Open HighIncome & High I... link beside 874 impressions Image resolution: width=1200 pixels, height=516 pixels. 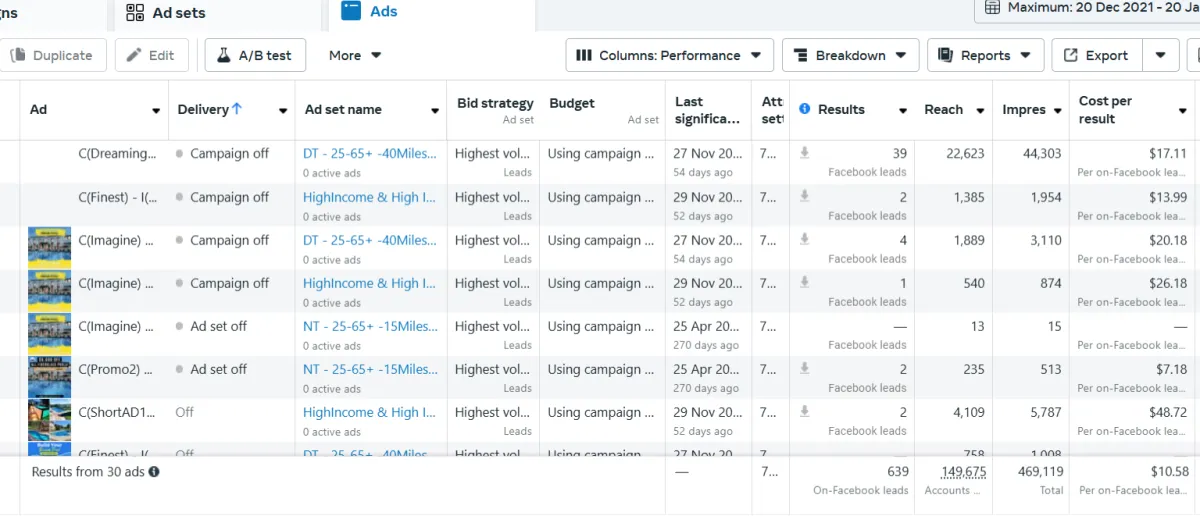pos(369,283)
